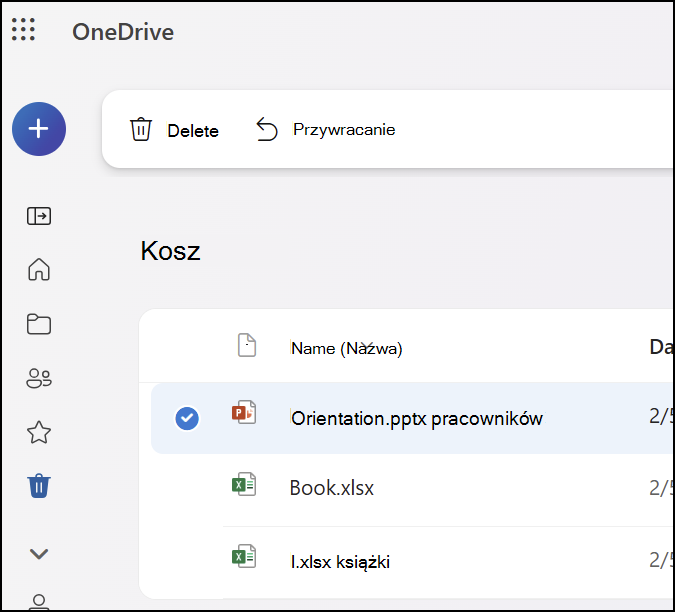
Task: Click the file type column header icon
Action: [x=247, y=346]
